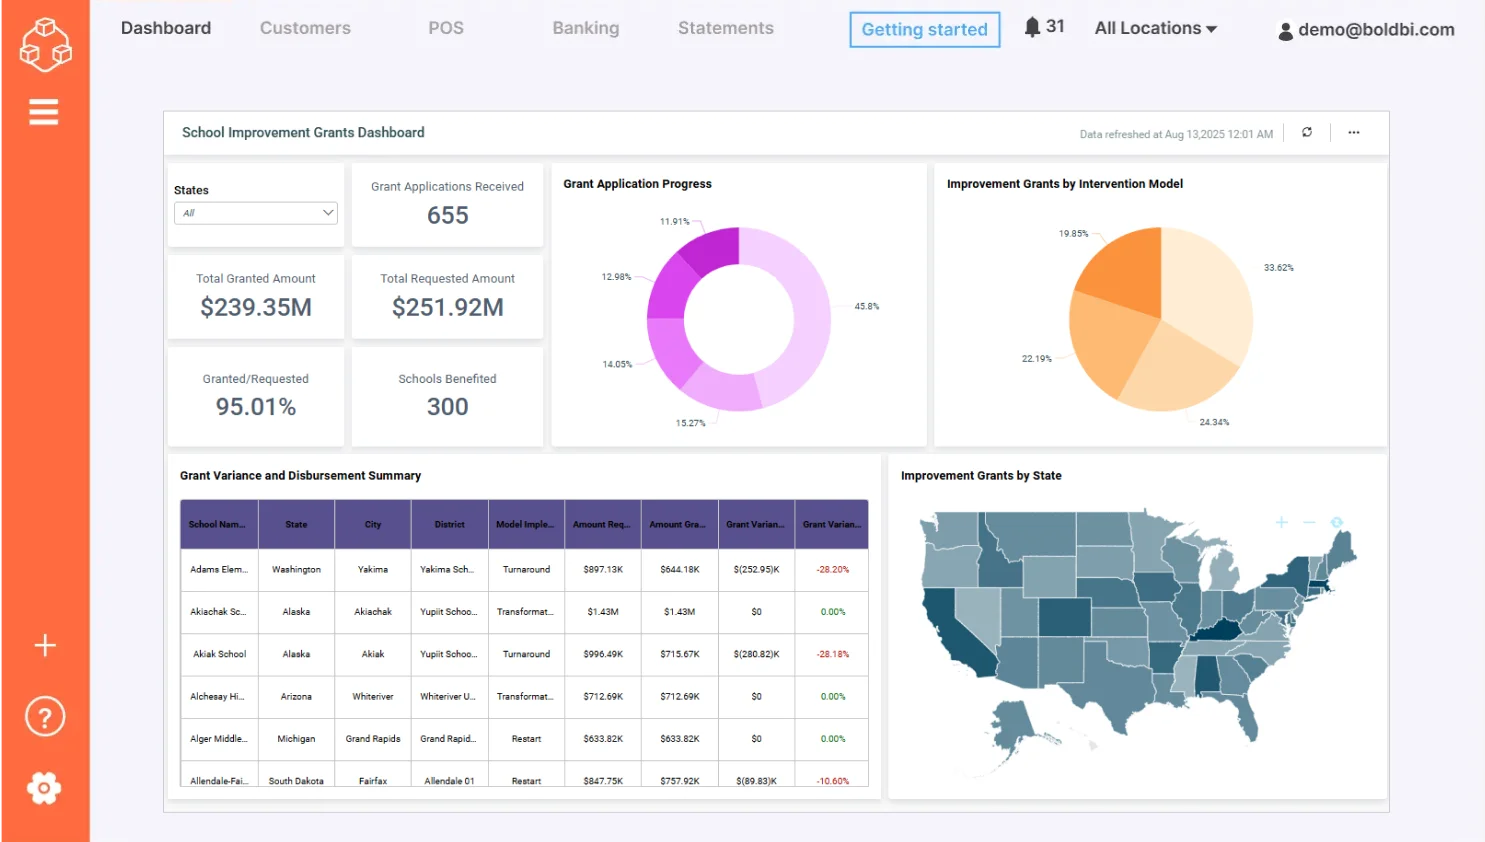Zoom in on the Improvement Grants map

pos(1281,522)
